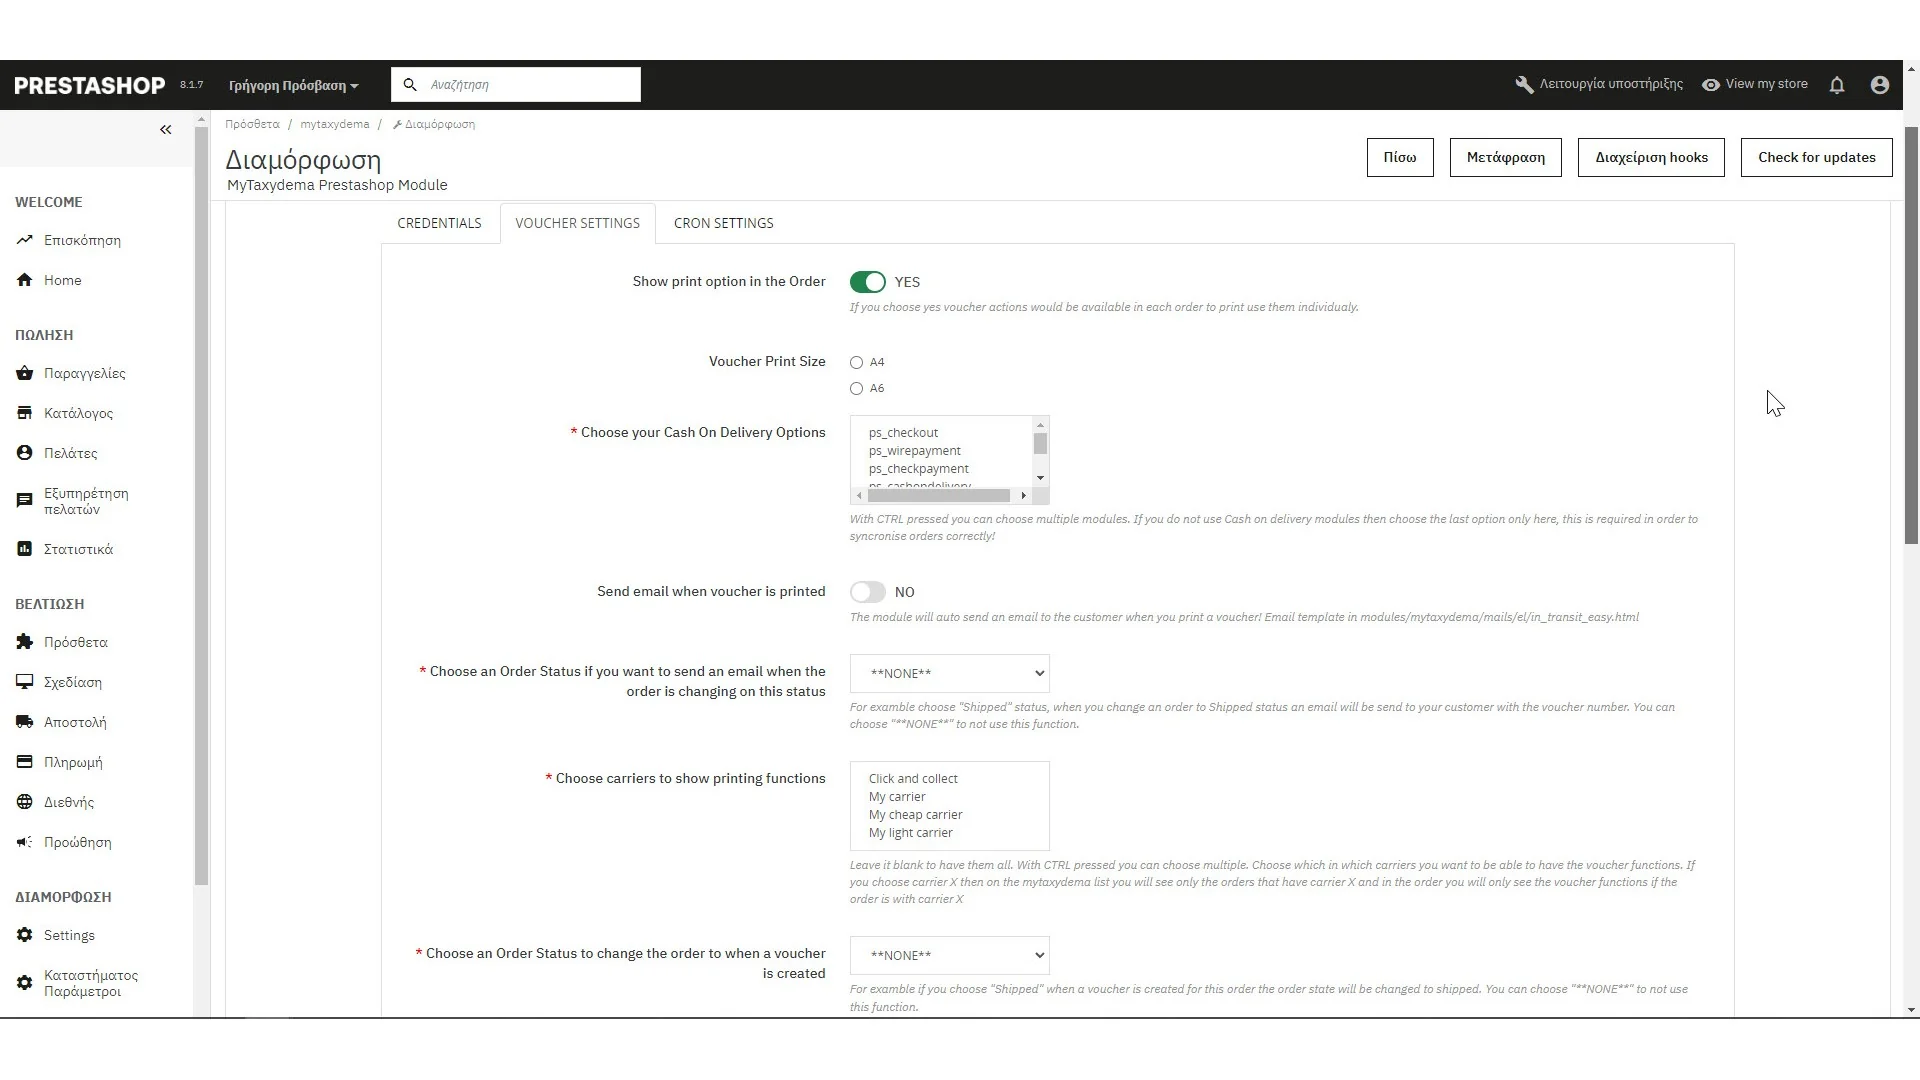Click the Διεθνής globe icon

25,802
